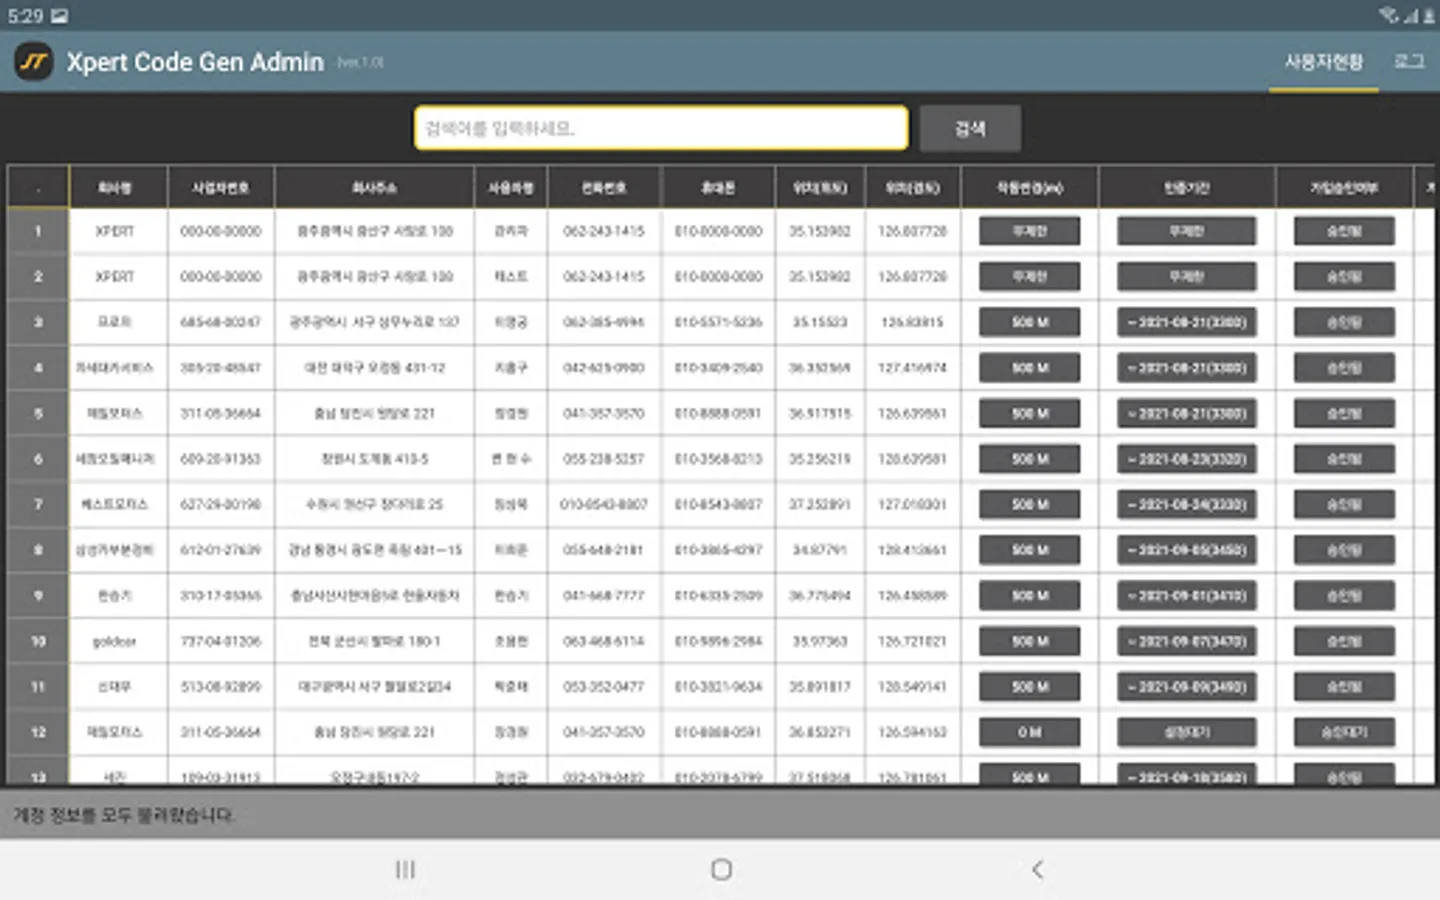
Task: Switch to the 로그 tab
Action: (1409, 62)
